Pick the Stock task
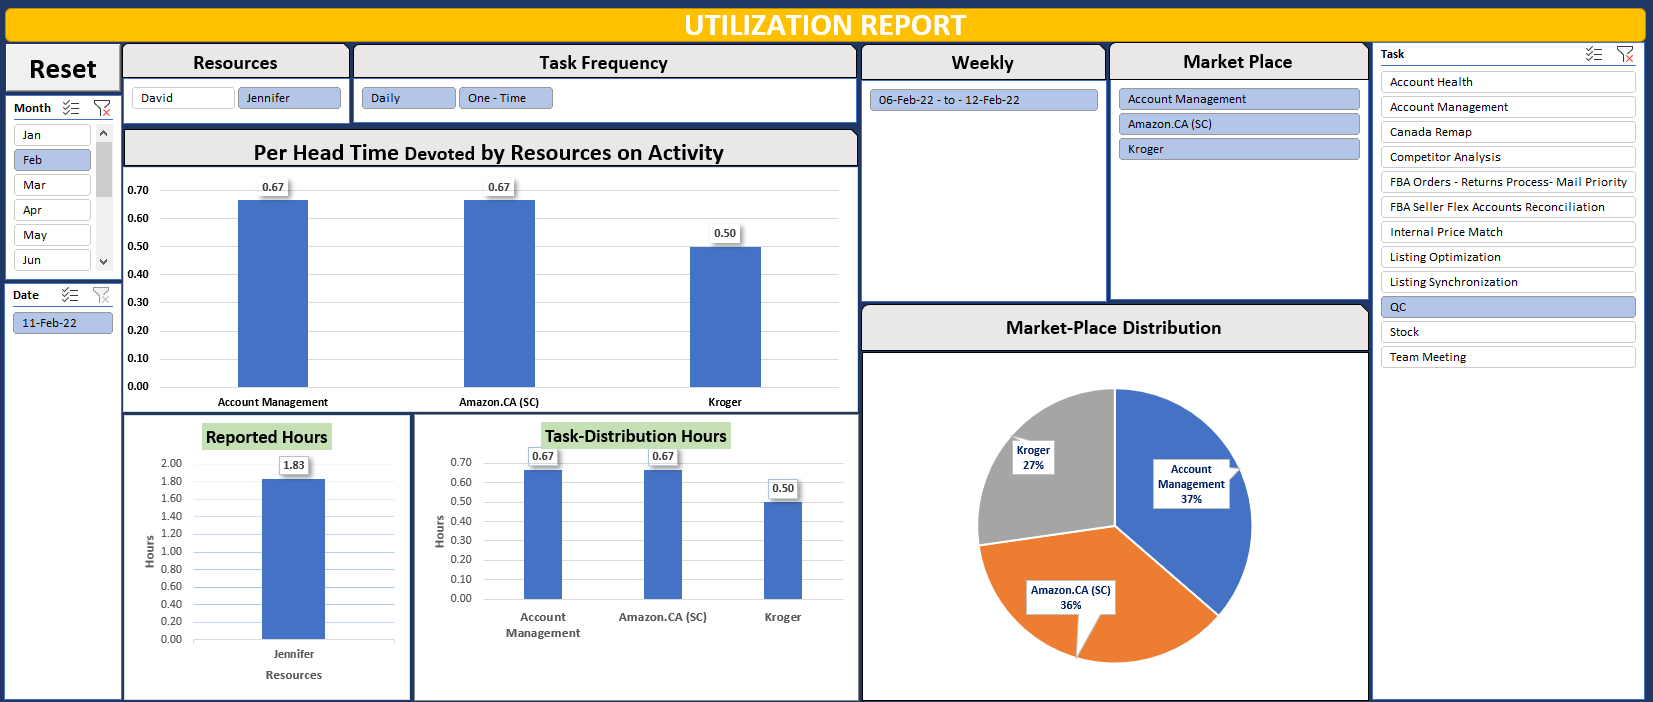Screen dimensions: 1653x702 coord(1508,332)
